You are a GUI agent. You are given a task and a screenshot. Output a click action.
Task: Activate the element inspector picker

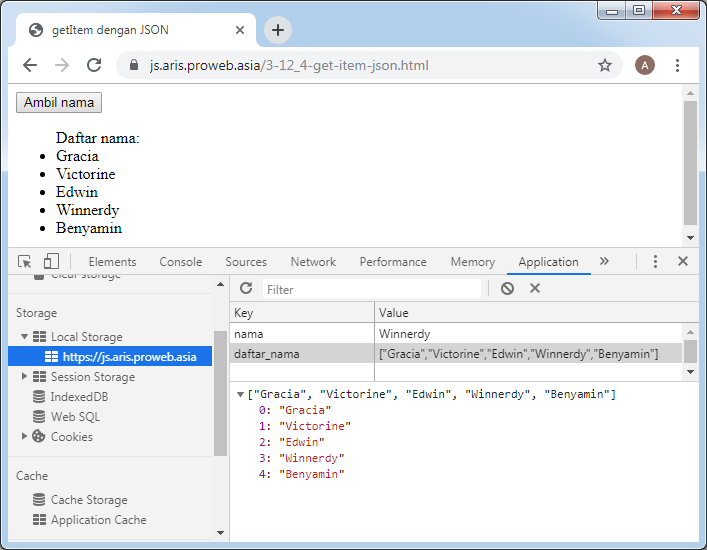click(25, 261)
